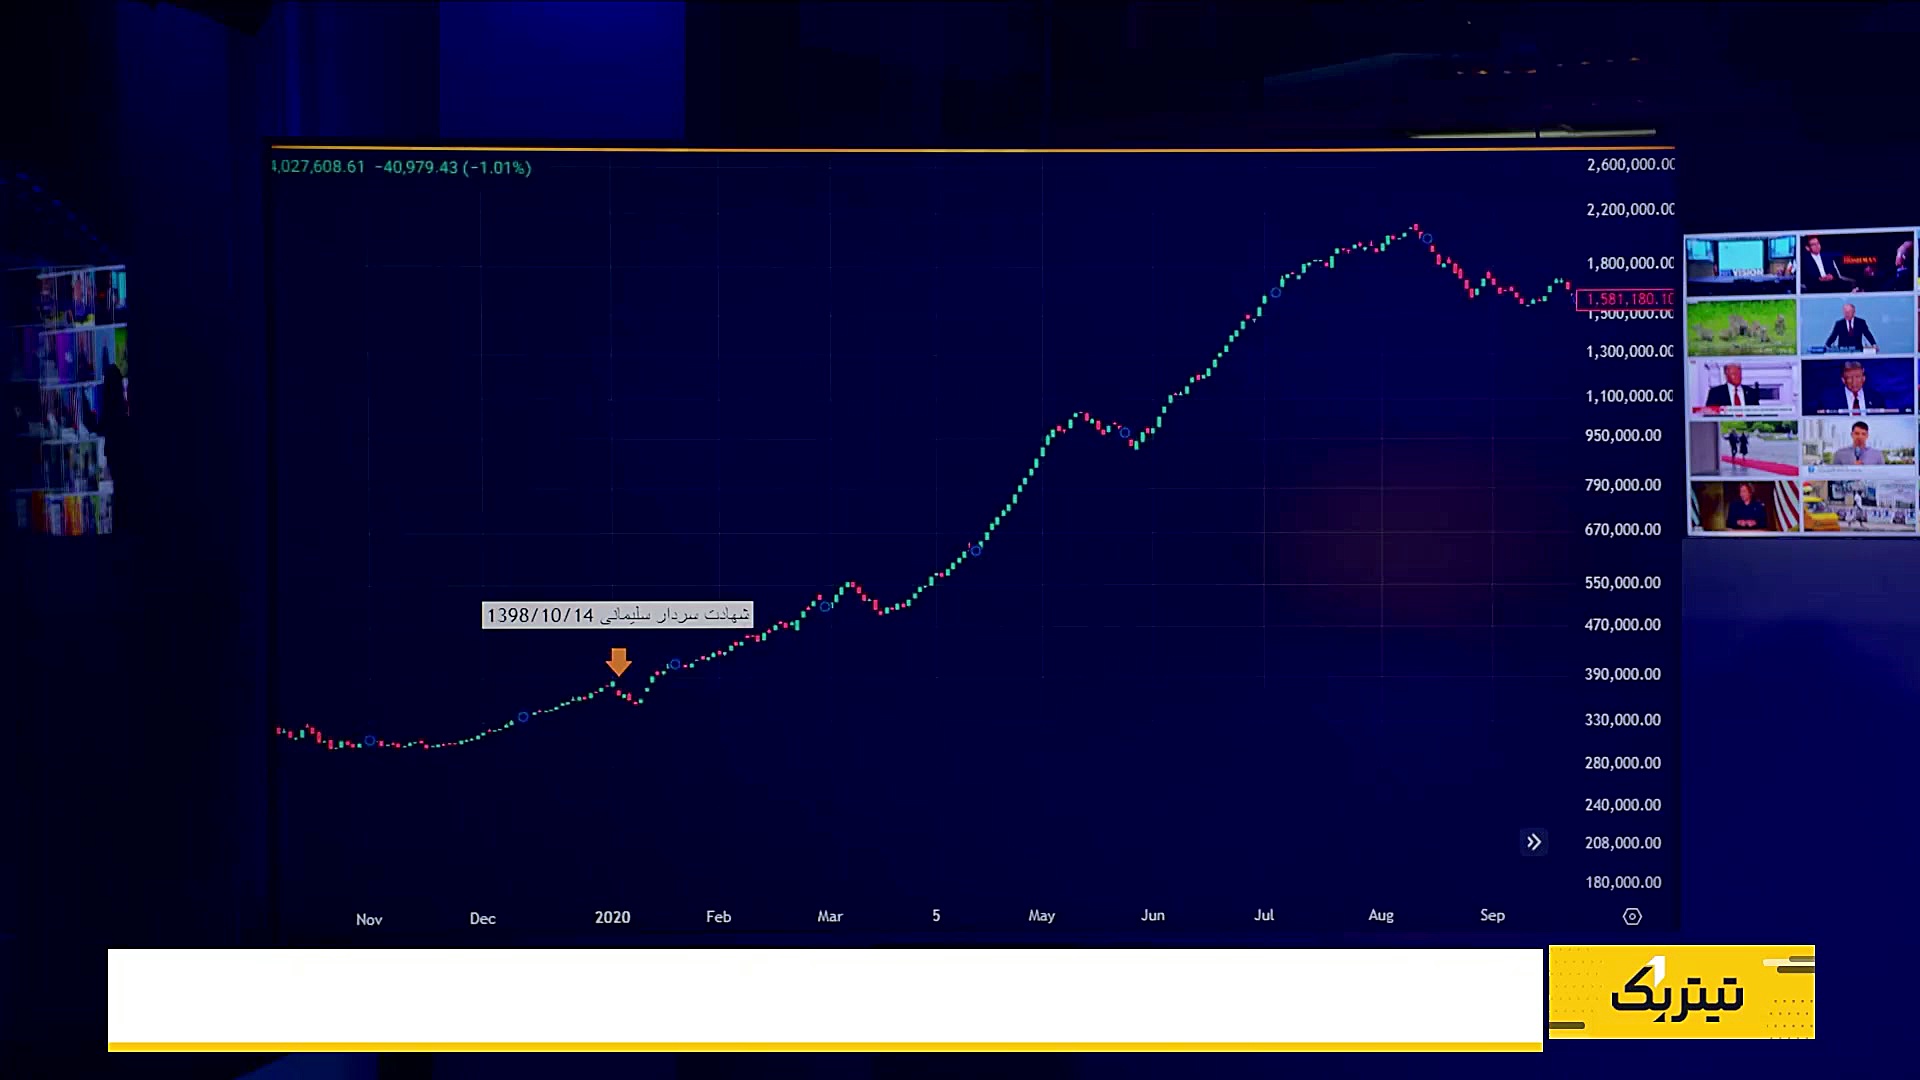Click the double-chevron scroll-to-latest icon
Viewport: 1920px width, 1080px height.
1533,842
